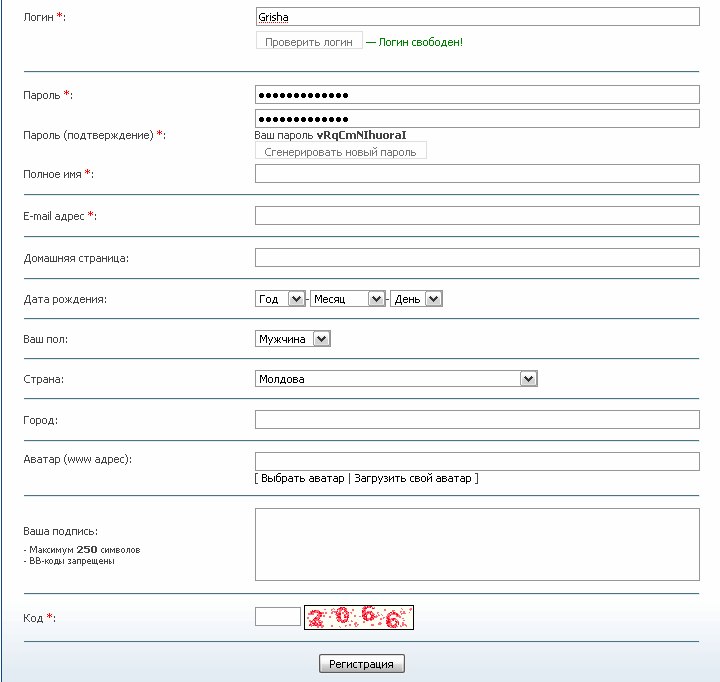Click the password confirmation field

coord(477,119)
